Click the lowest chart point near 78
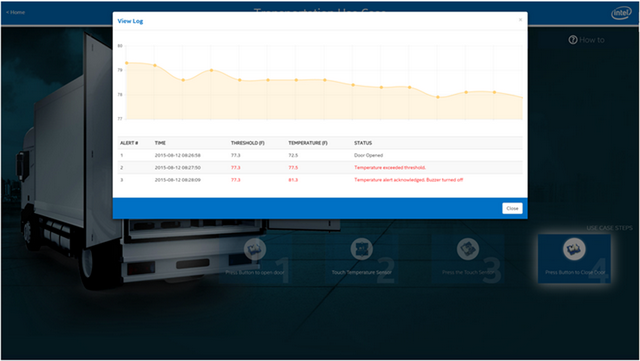This screenshot has width=640, height=361. pyautogui.click(x=438, y=97)
